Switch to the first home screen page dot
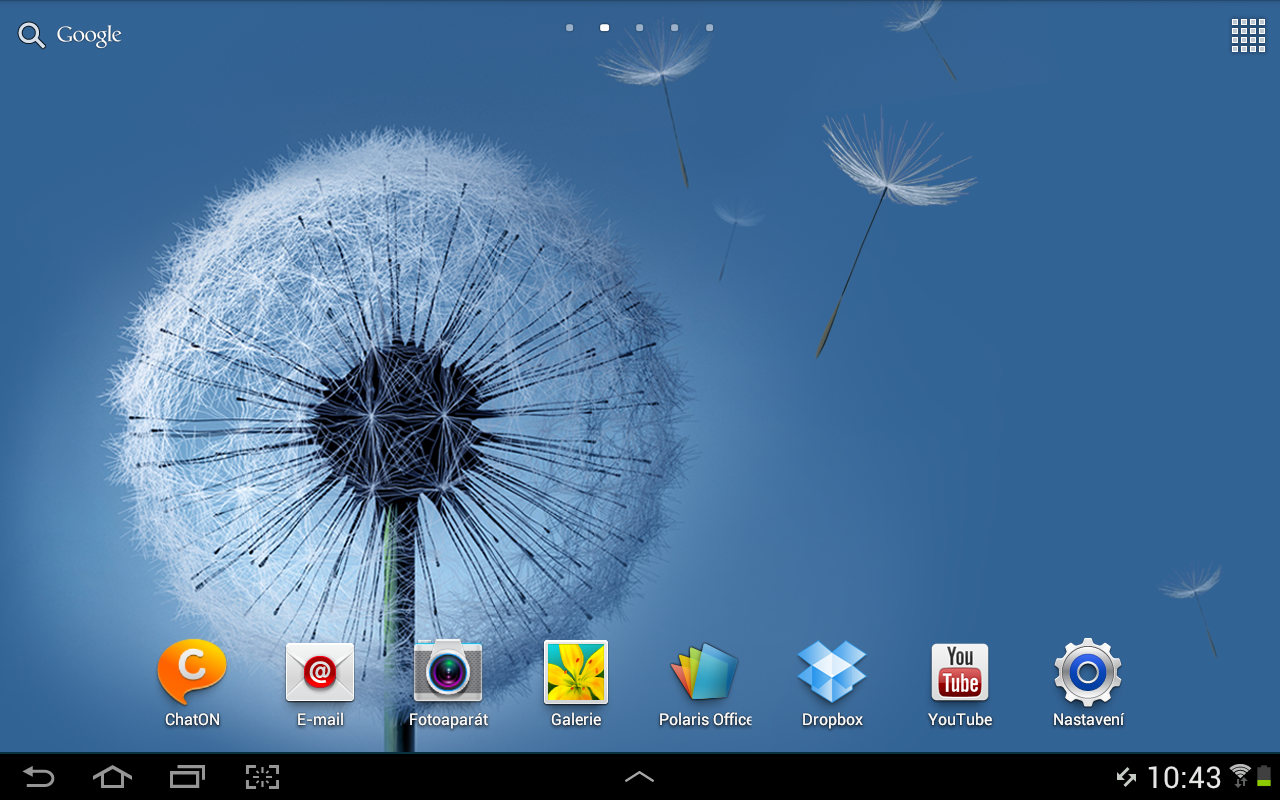Image resolution: width=1280 pixels, height=800 pixels. point(570,28)
